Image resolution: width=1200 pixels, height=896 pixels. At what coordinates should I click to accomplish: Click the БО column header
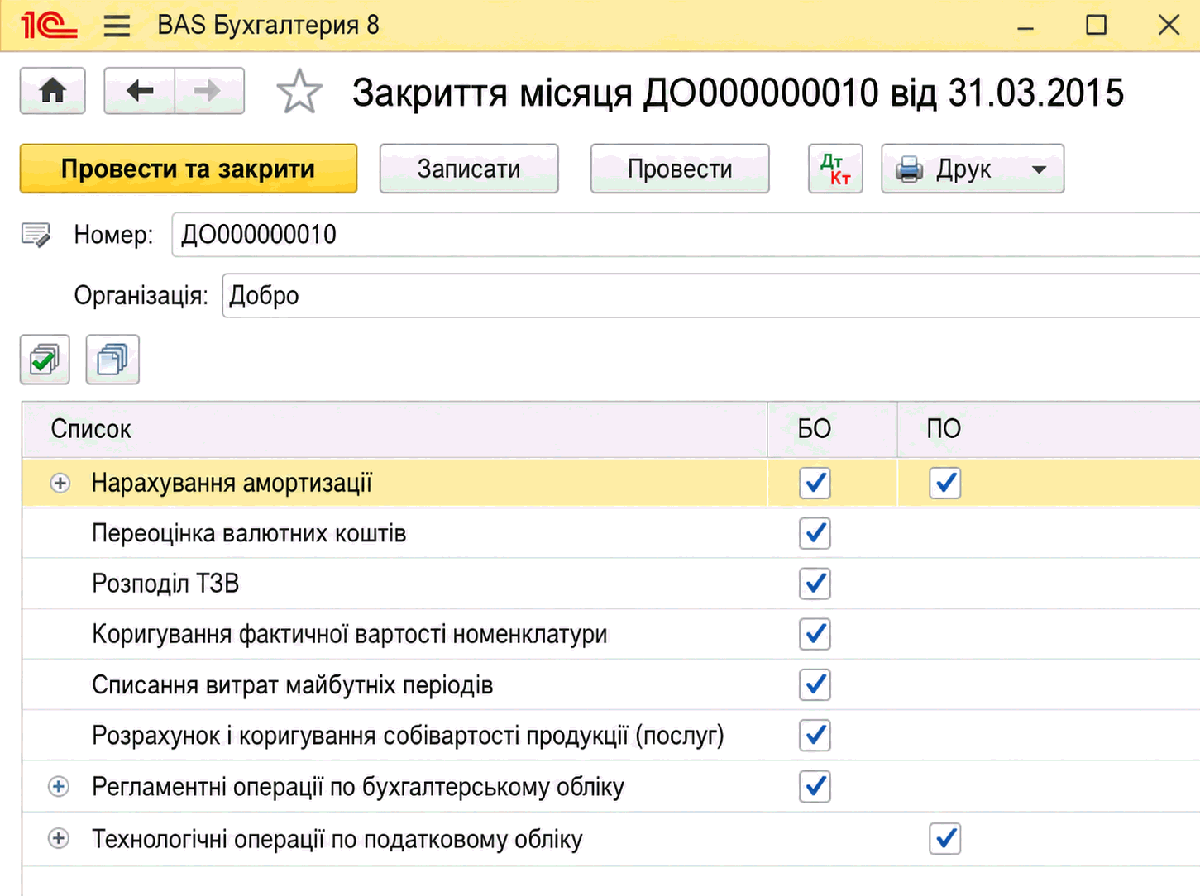tap(832, 430)
